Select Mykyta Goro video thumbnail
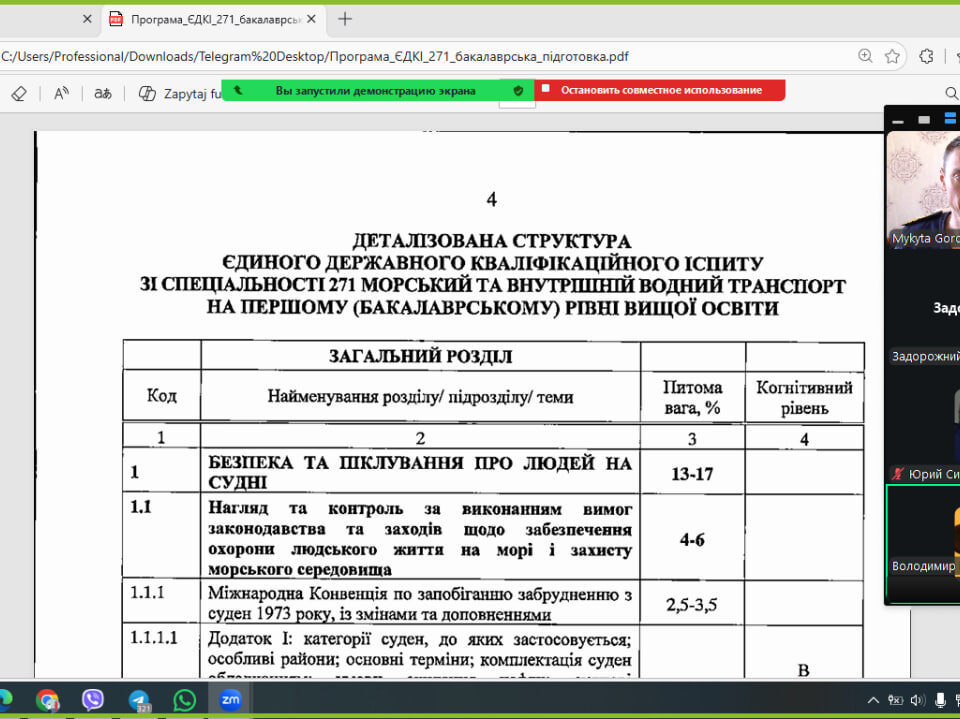The image size is (960, 719). tap(923, 189)
